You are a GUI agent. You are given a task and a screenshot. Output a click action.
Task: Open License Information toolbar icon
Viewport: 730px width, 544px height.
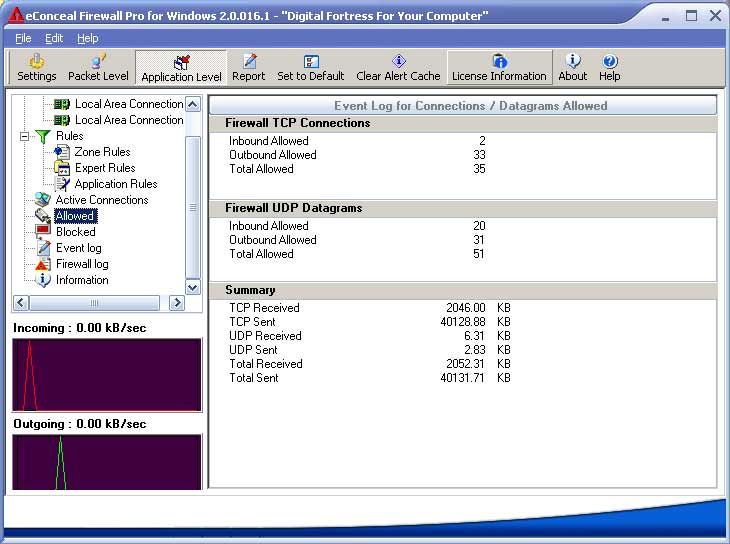pyautogui.click(x=499, y=61)
